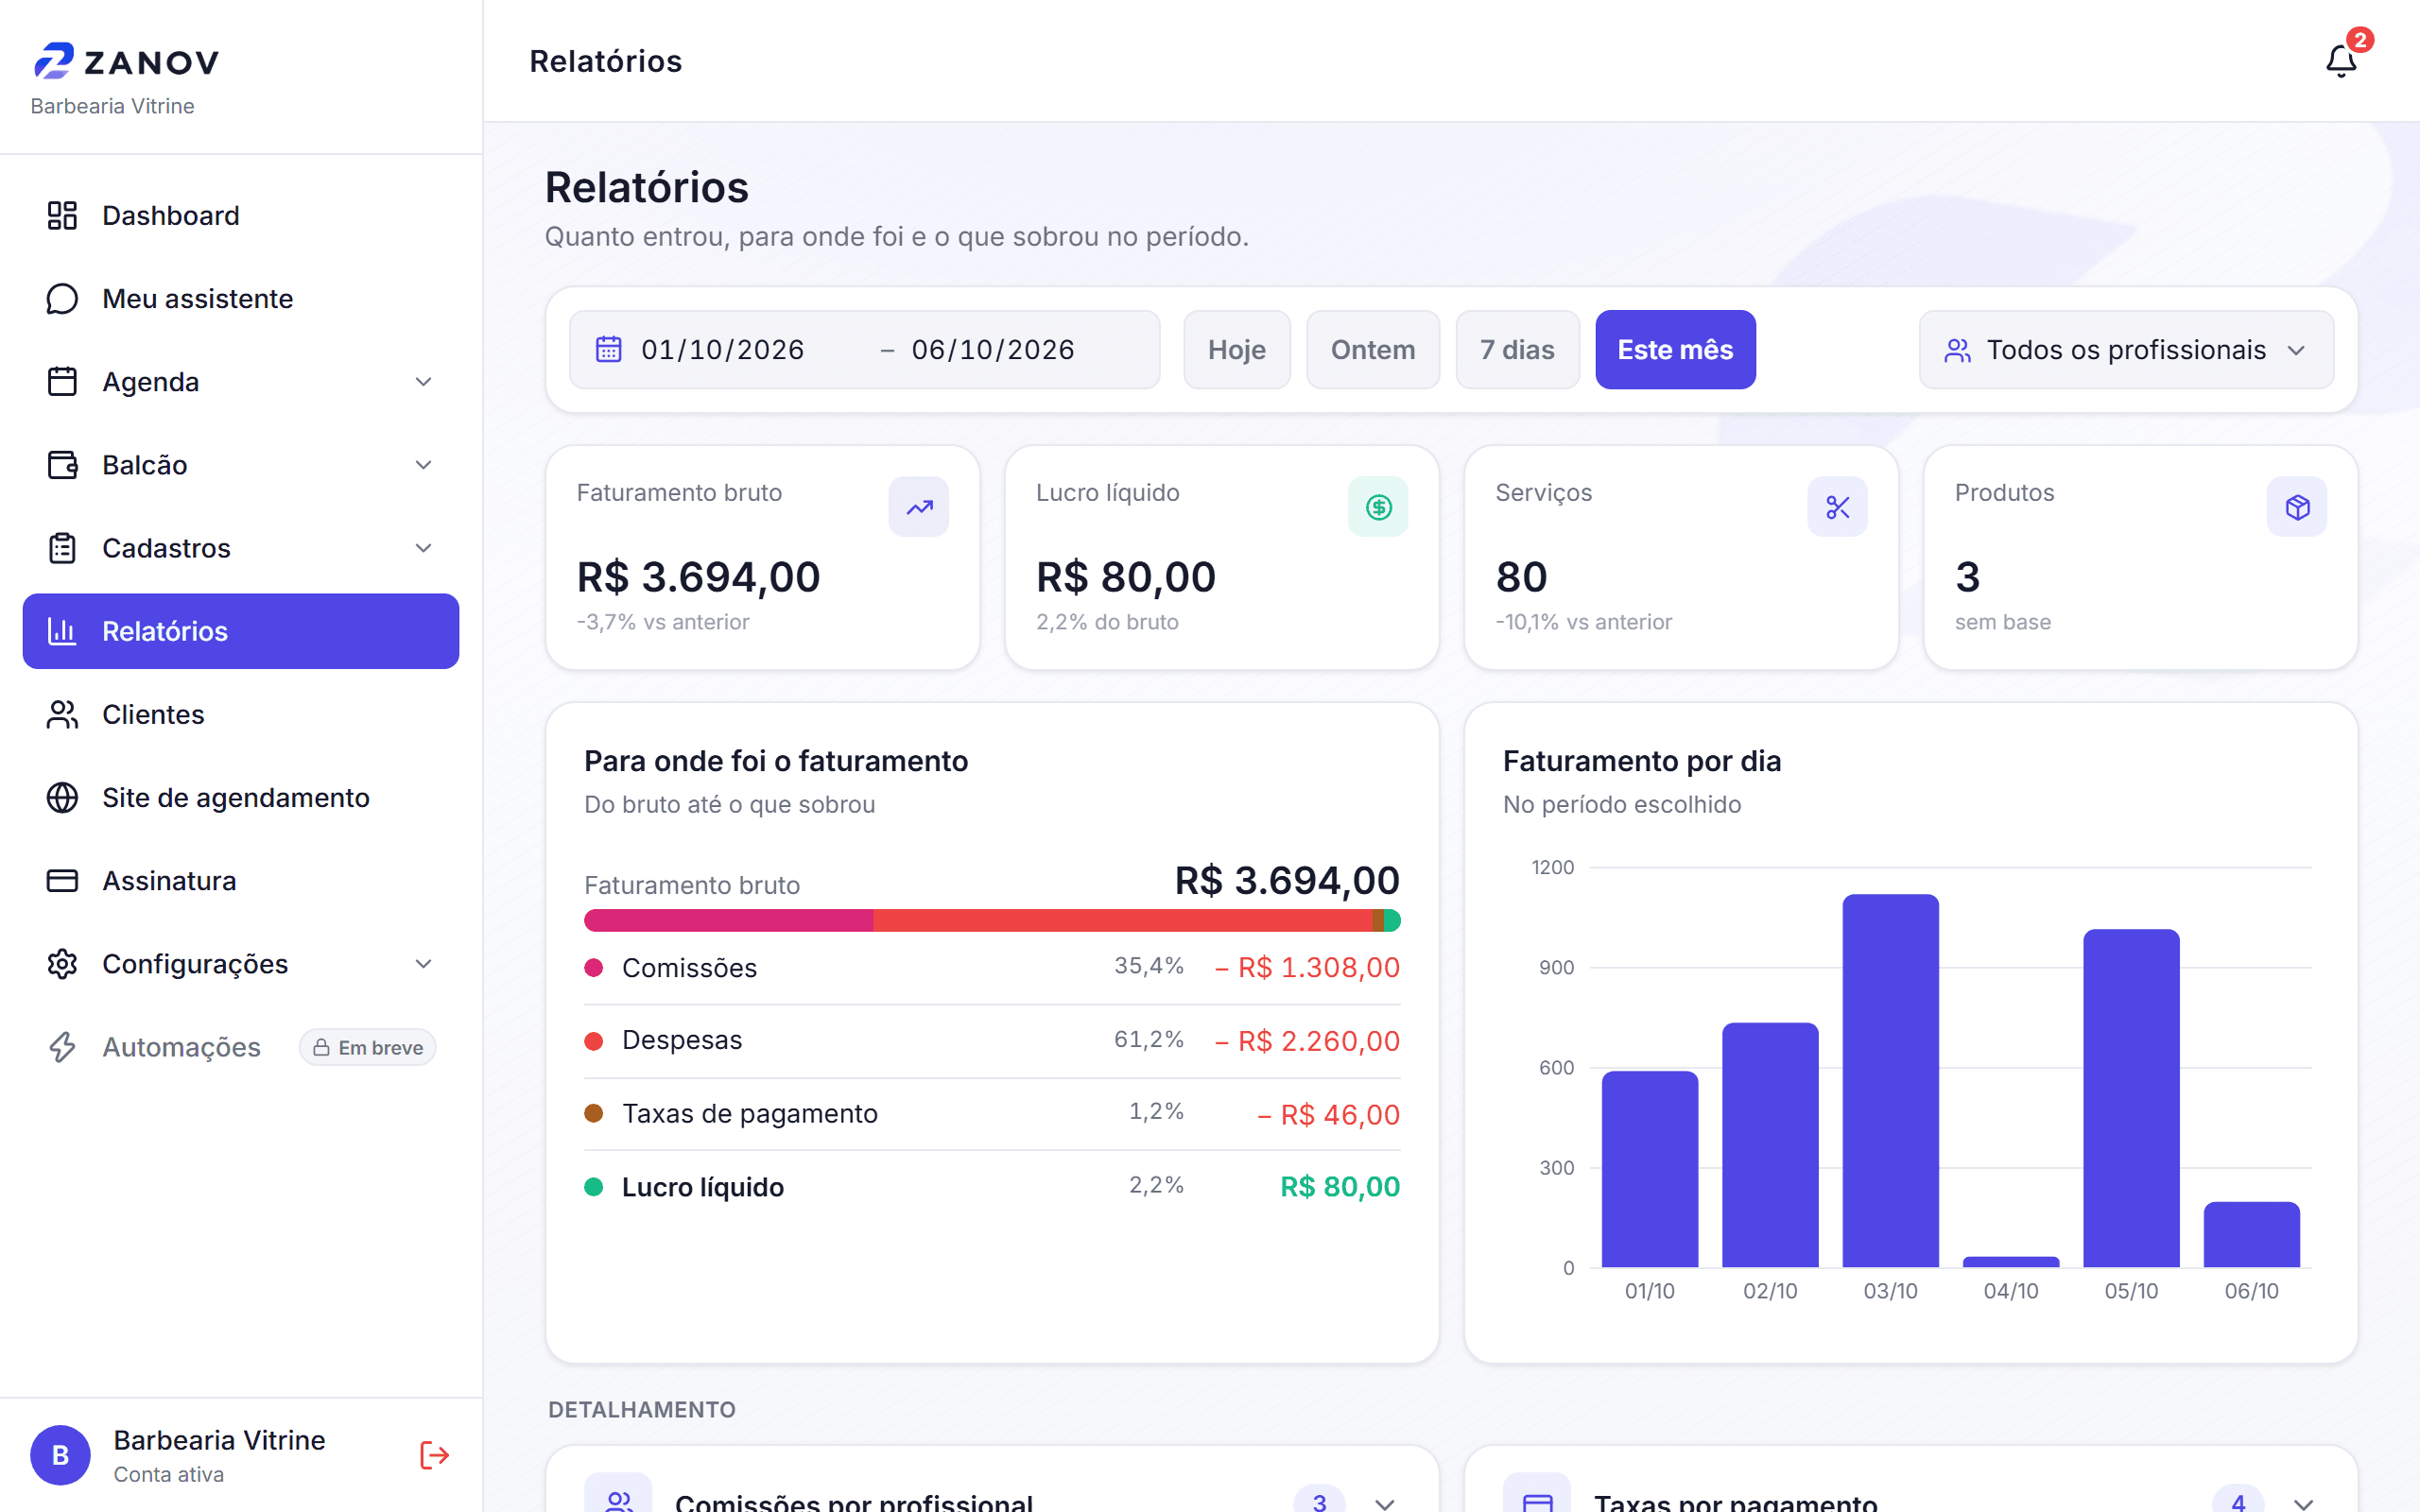
Task: Click the scissors icon on Serviços card
Action: pos(1837,507)
